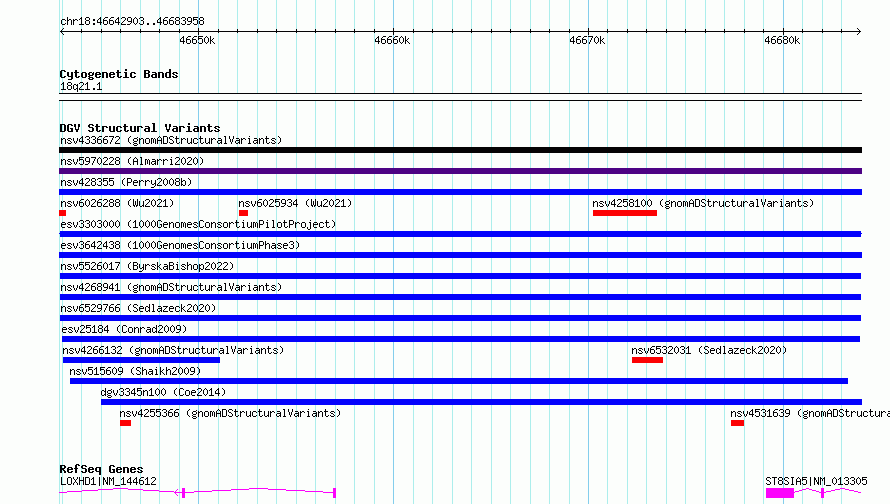Click the nsv4258100 red variant bar

[x=625, y=213]
